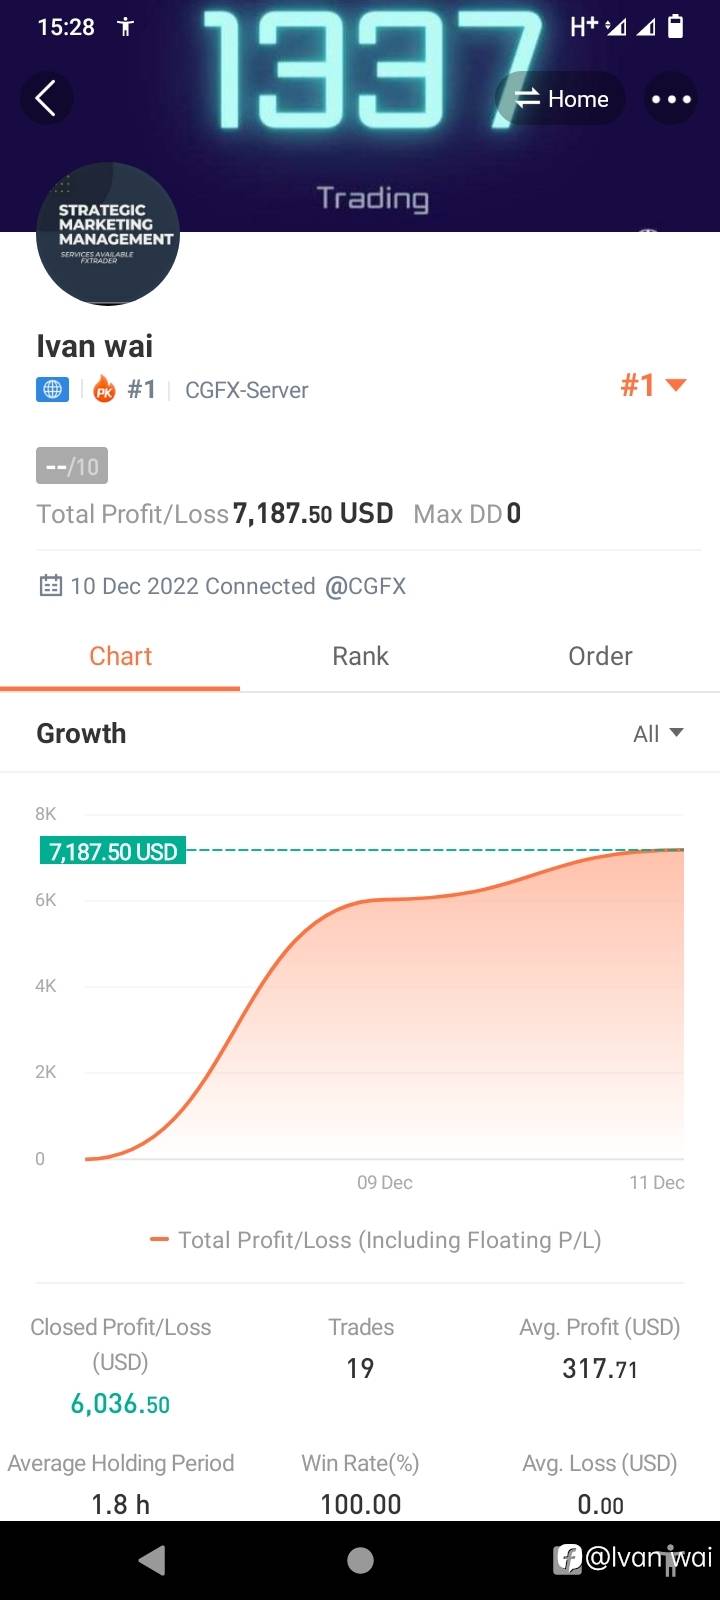Switch to the Rank tab
Image resolution: width=720 pixels, height=1600 pixels.
click(360, 656)
